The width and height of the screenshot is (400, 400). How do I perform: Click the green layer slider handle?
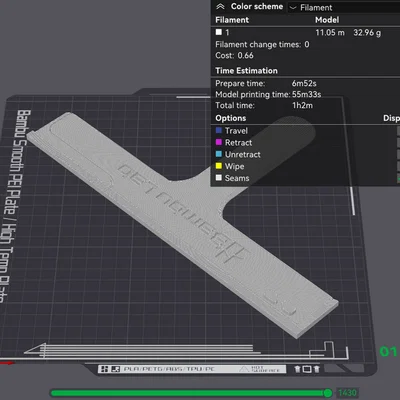pyautogui.click(x=328, y=393)
